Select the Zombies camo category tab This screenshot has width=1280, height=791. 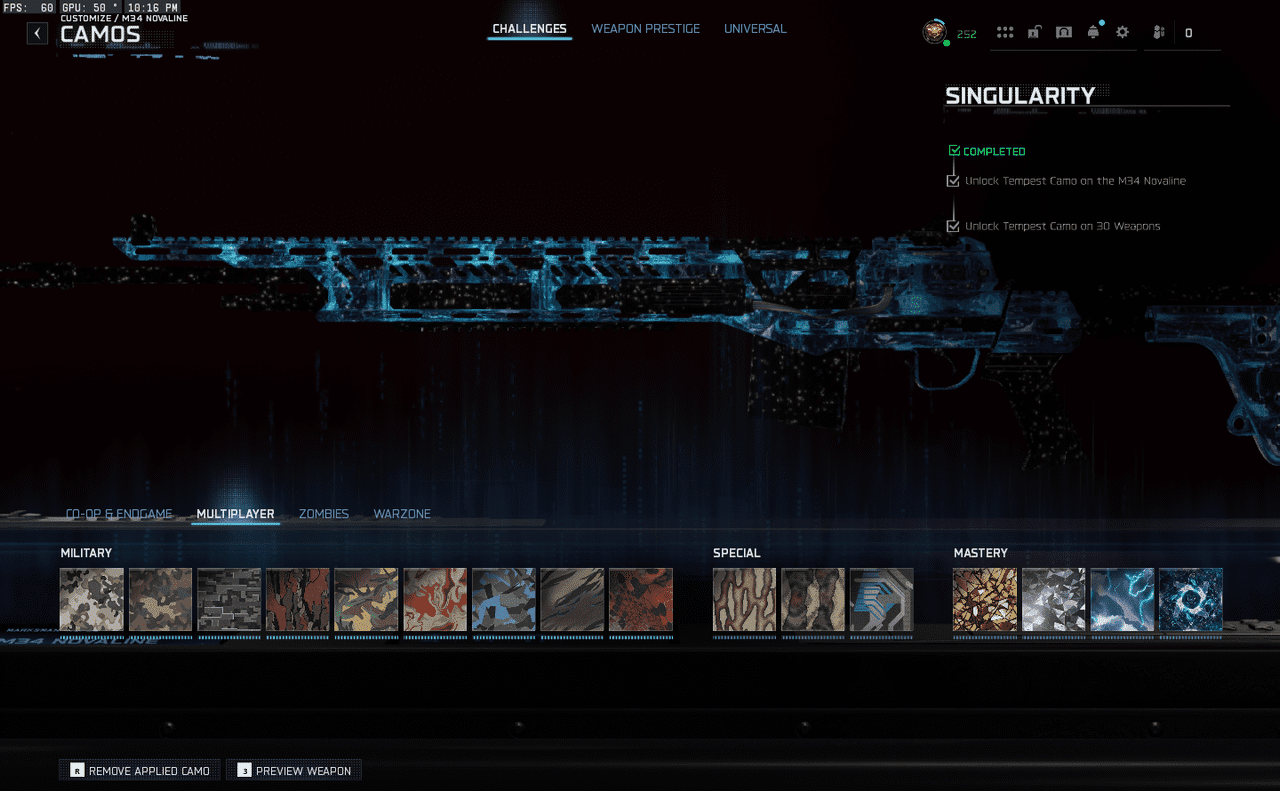324,514
